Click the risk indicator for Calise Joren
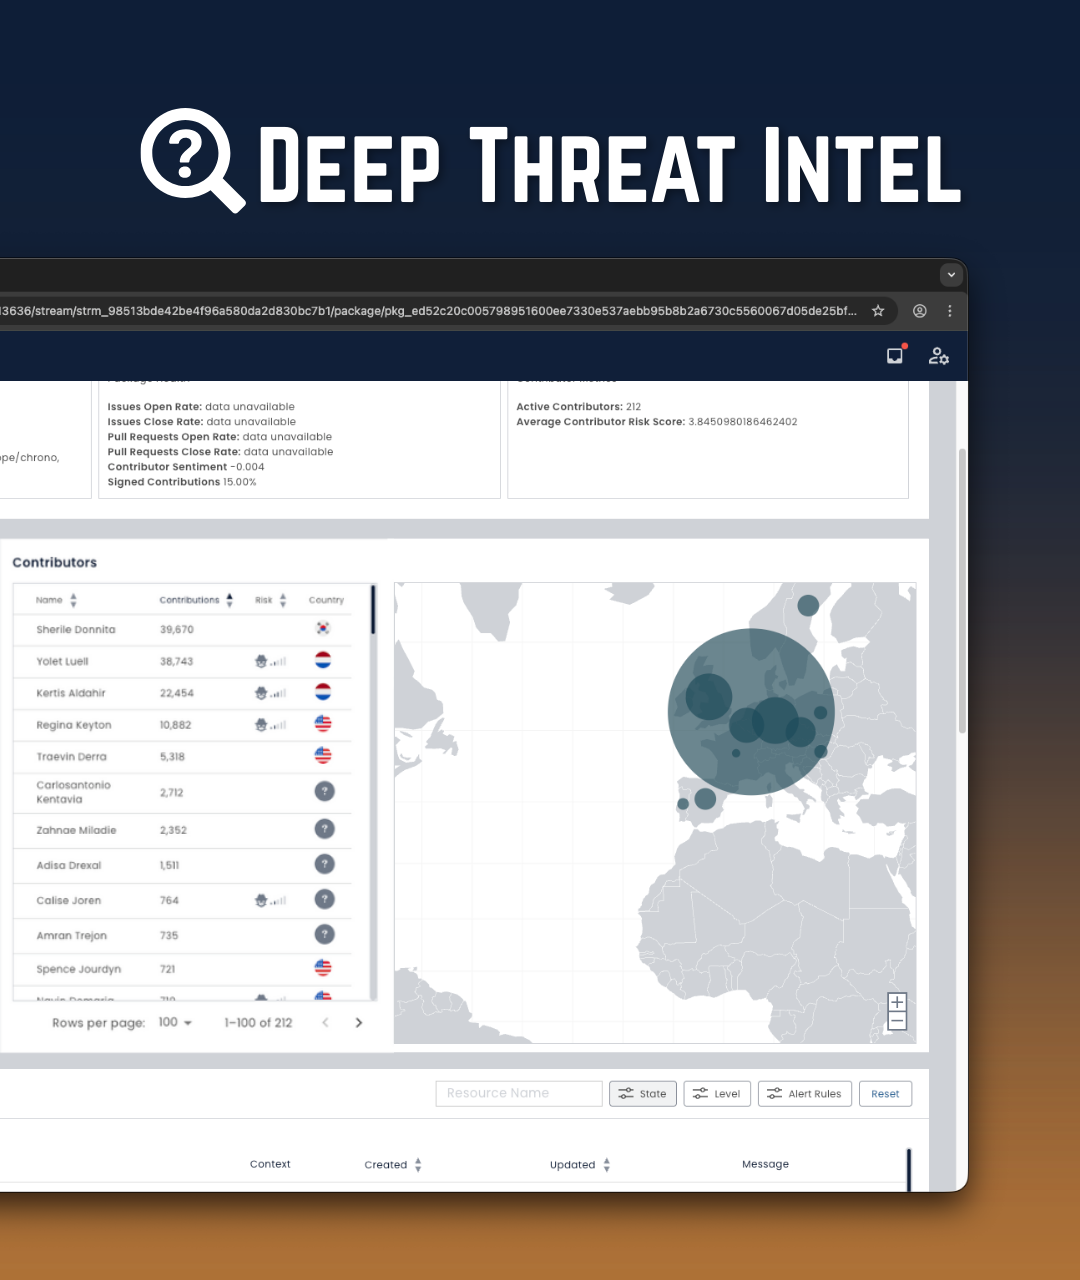 coord(270,900)
